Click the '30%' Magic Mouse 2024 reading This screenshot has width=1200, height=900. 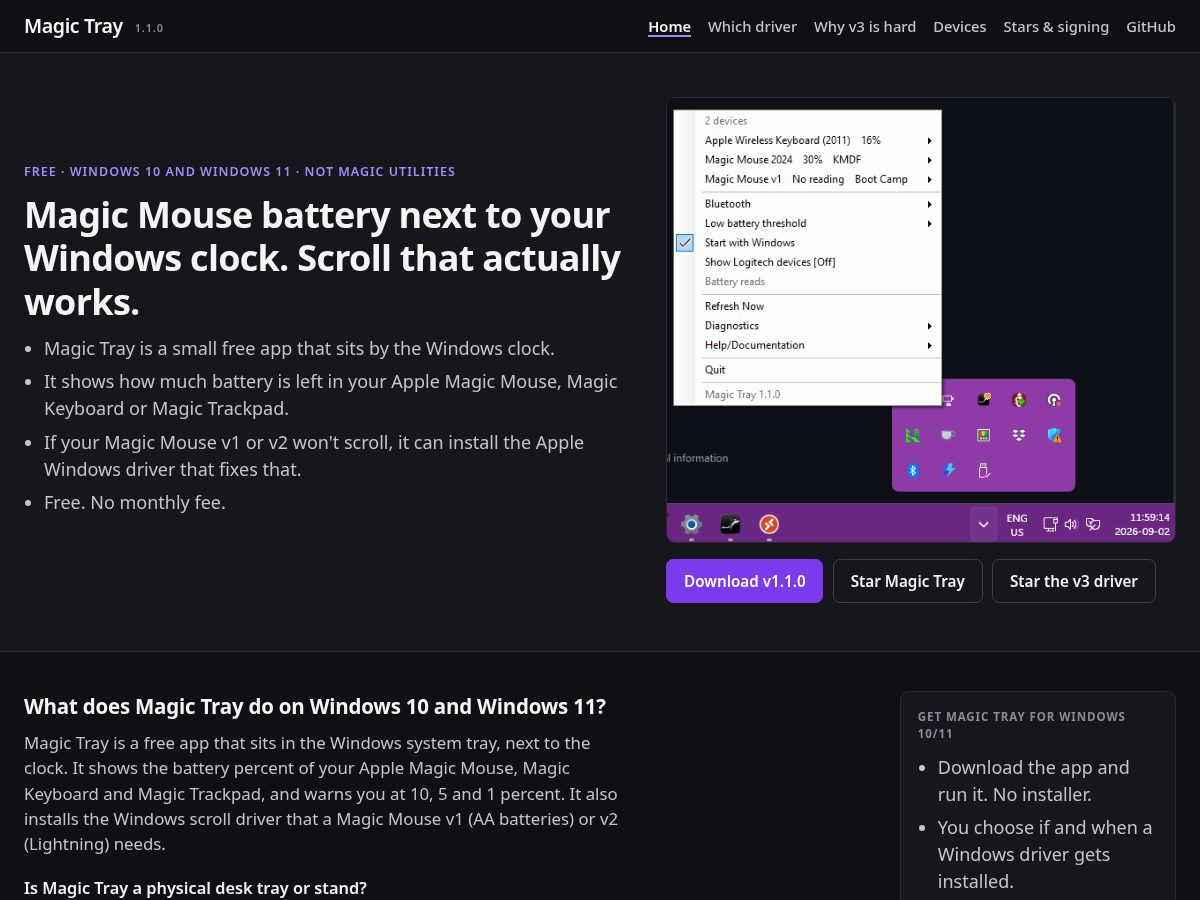click(x=812, y=160)
